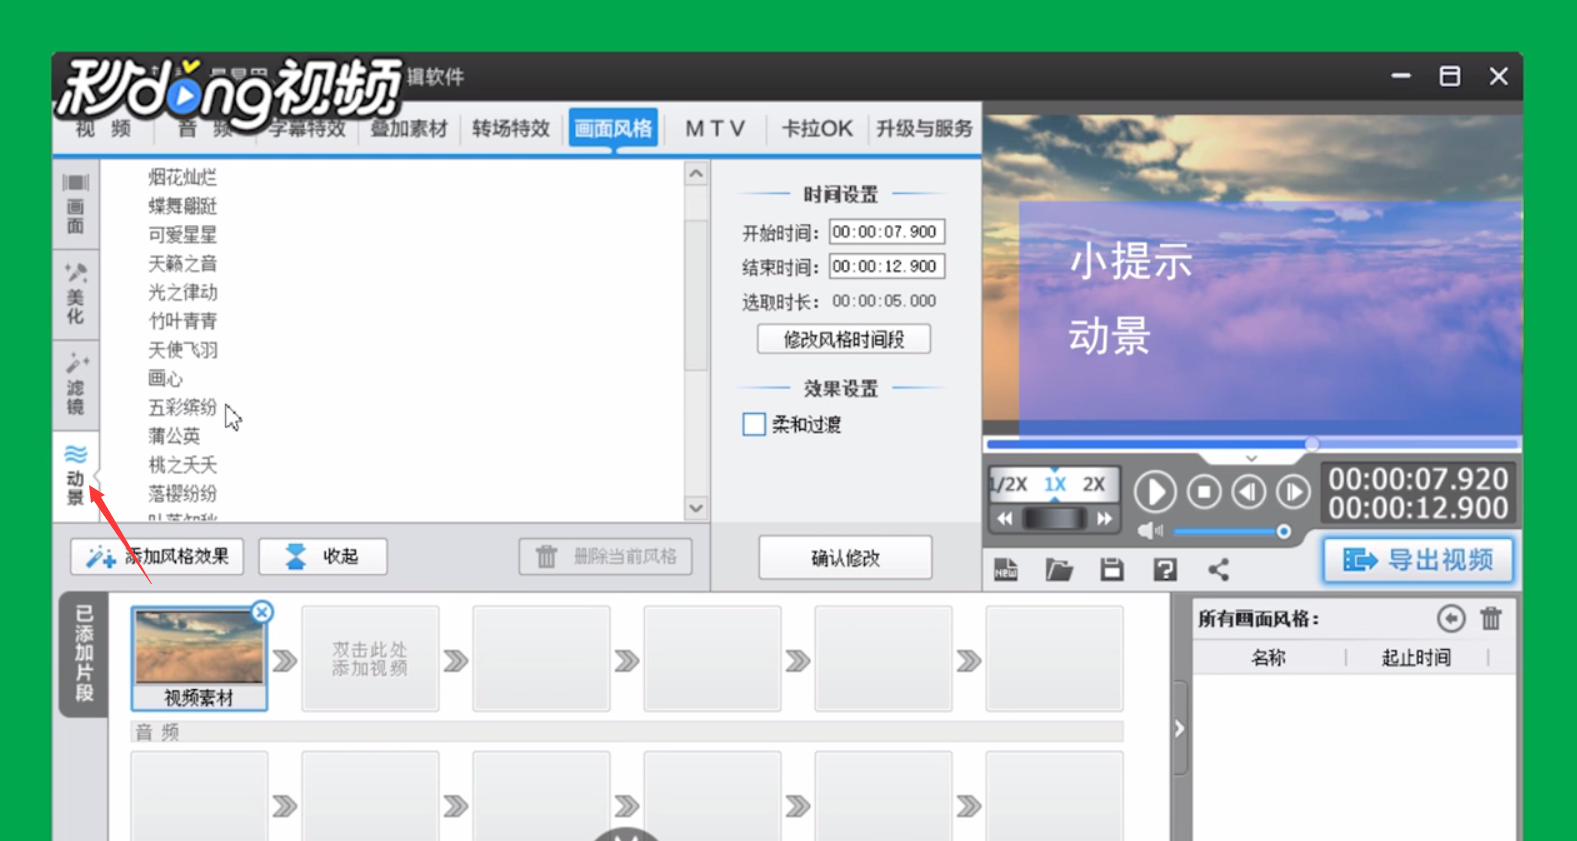This screenshot has height=841, width=1577.
Task: Click the 收起 button
Action: coord(323,557)
